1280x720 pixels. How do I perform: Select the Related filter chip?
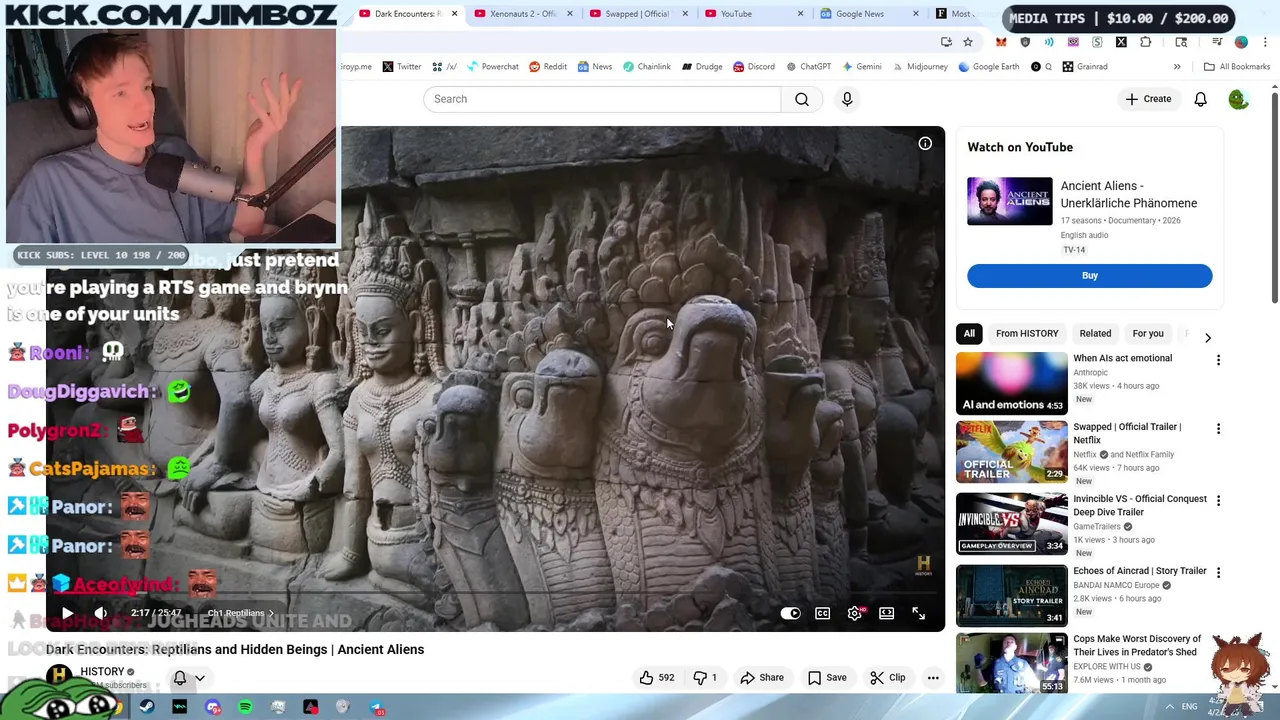1095,334
